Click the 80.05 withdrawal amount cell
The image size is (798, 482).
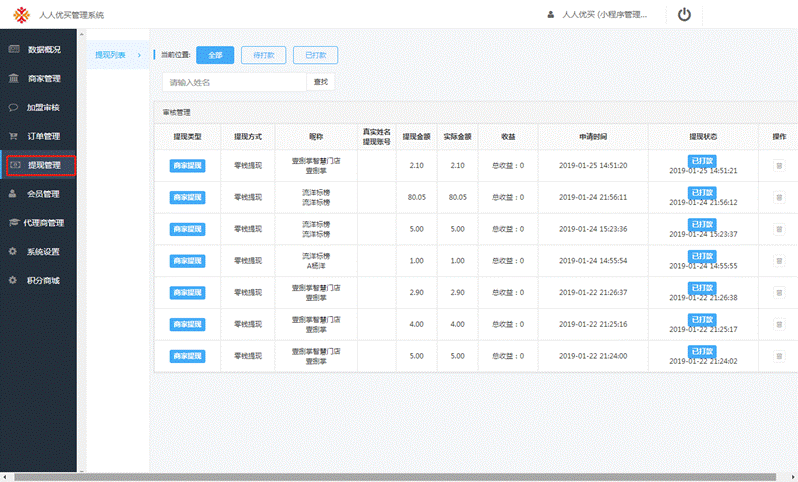tap(416, 197)
